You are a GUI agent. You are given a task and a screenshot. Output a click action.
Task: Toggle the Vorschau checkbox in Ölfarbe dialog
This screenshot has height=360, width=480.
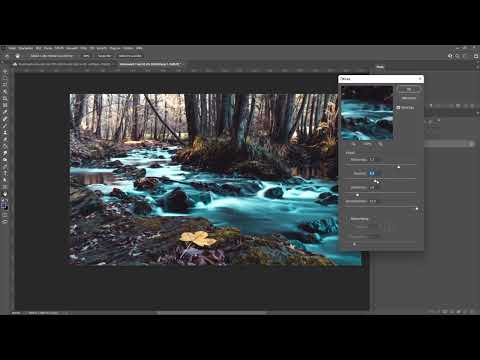pos(398,107)
